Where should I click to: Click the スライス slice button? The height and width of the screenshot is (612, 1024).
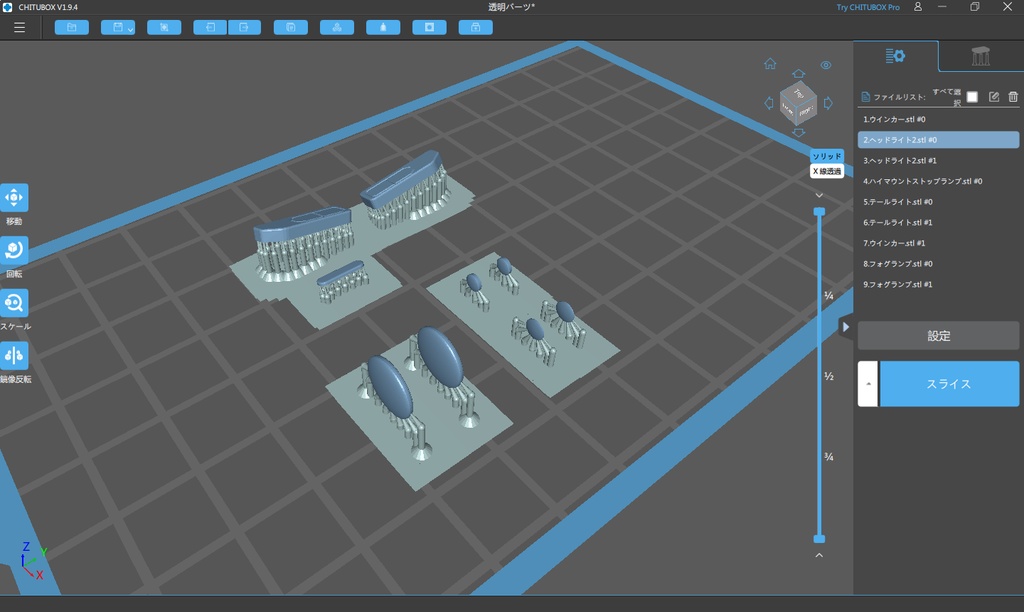coord(949,384)
